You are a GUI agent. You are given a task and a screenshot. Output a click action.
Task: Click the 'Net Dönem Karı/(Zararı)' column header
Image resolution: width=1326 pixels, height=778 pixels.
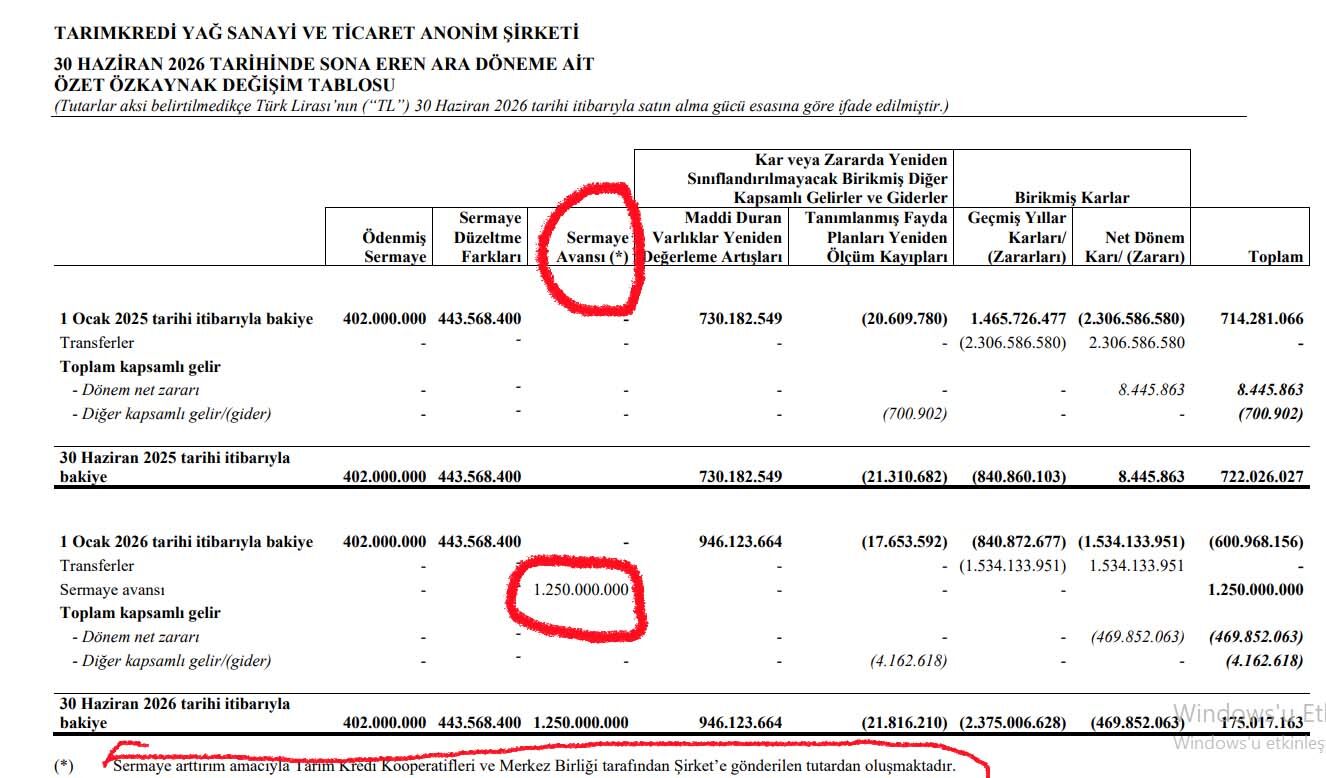[x=1135, y=247]
